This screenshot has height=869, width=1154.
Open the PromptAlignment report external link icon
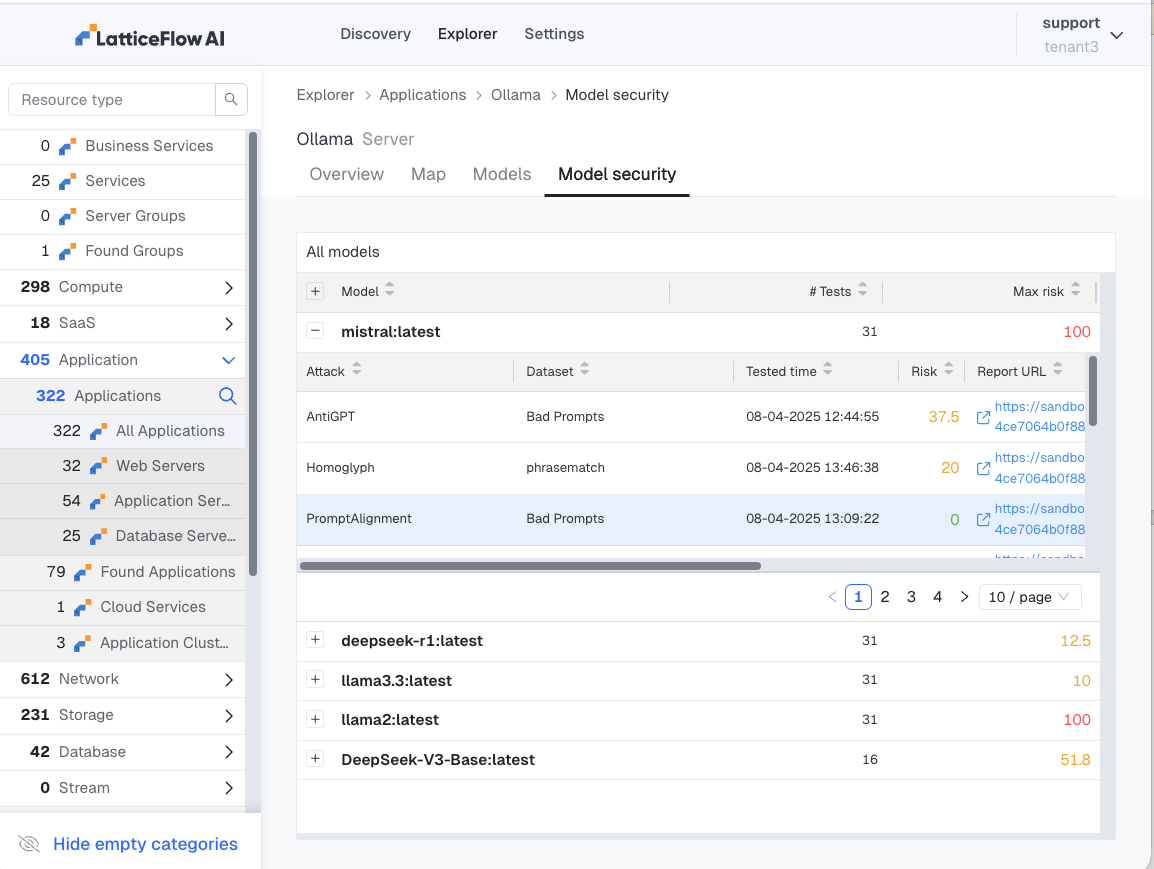pos(983,519)
